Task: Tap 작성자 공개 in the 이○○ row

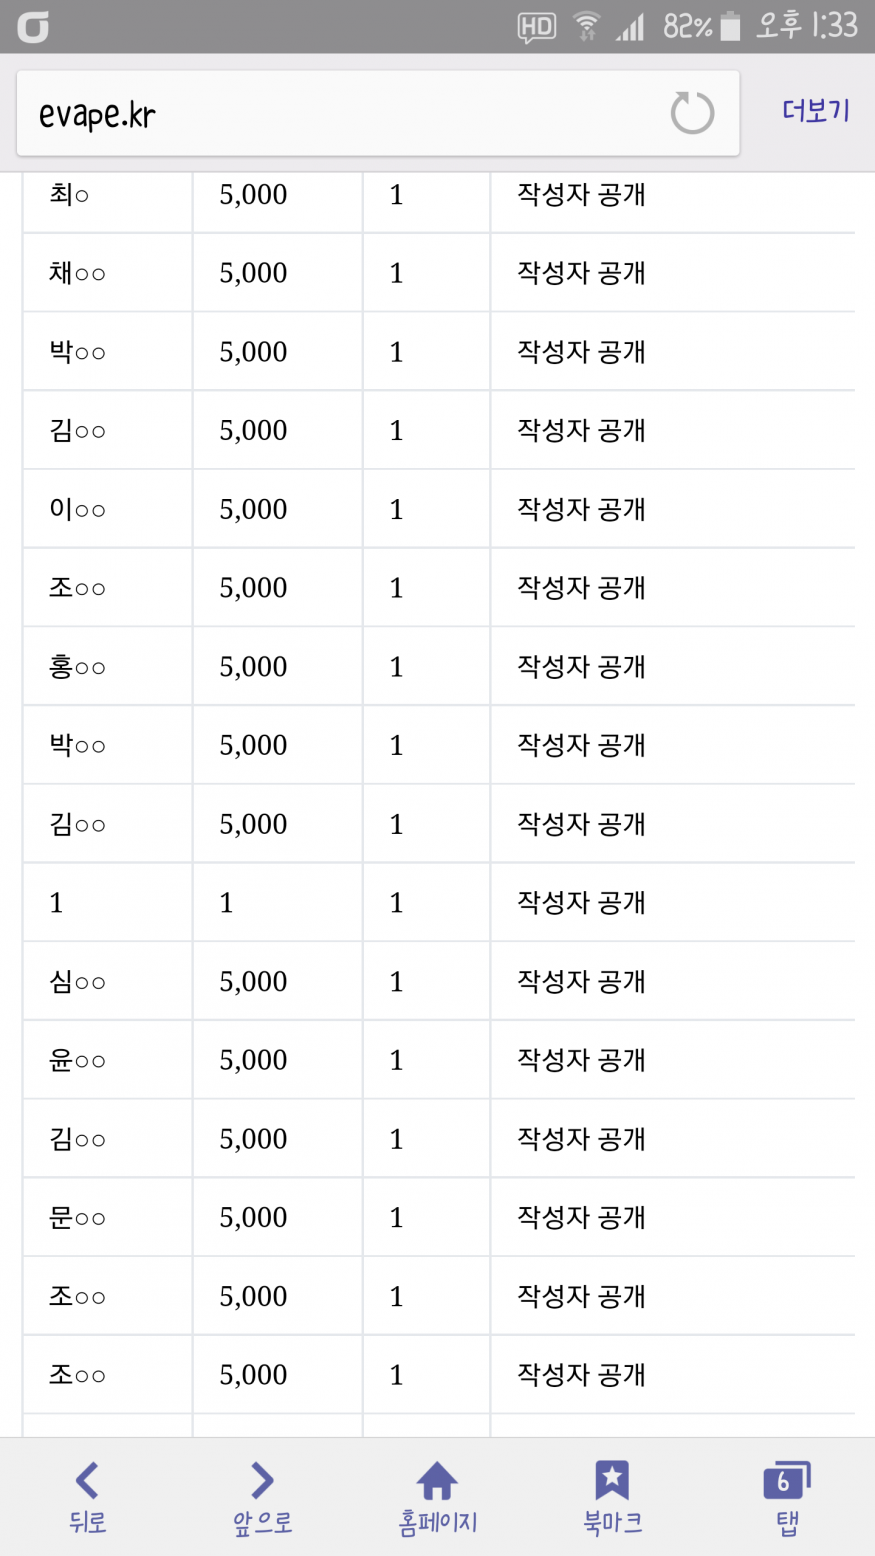Action: point(581,510)
